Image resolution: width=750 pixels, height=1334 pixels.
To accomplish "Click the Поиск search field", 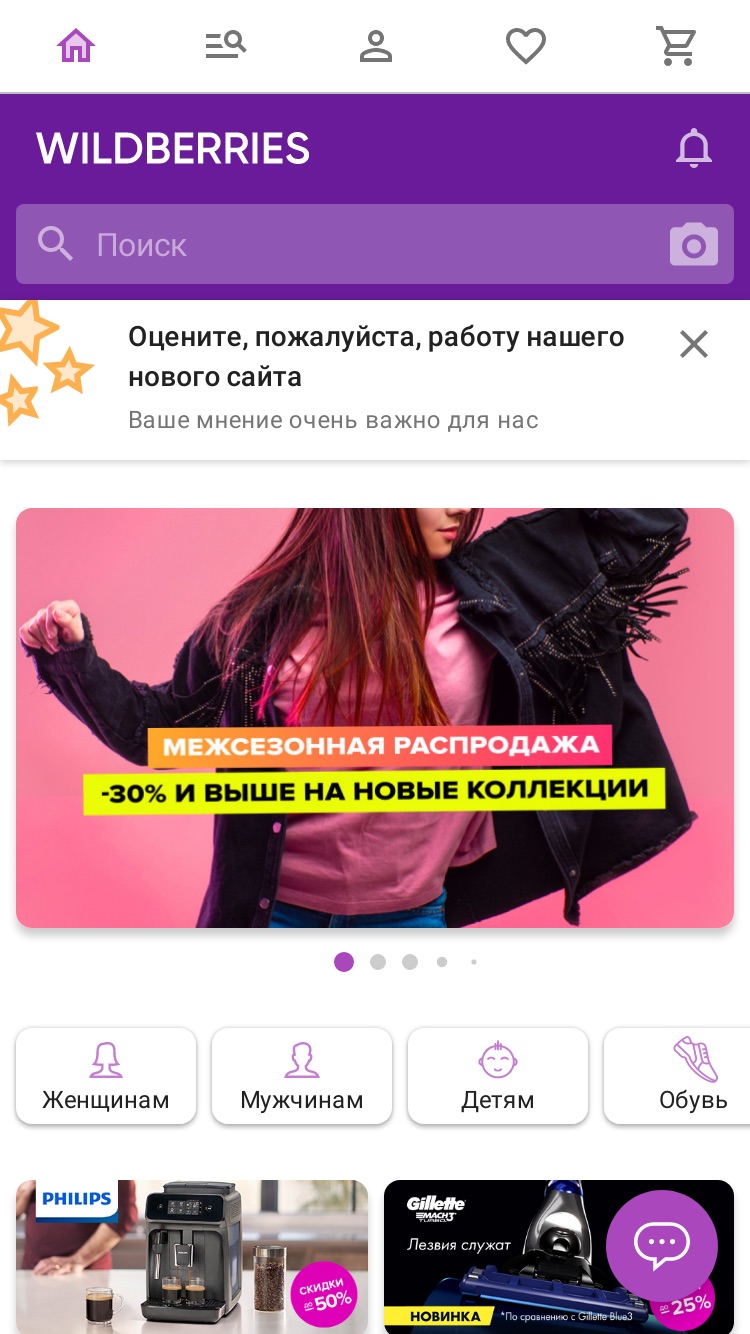I will (x=375, y=244).
